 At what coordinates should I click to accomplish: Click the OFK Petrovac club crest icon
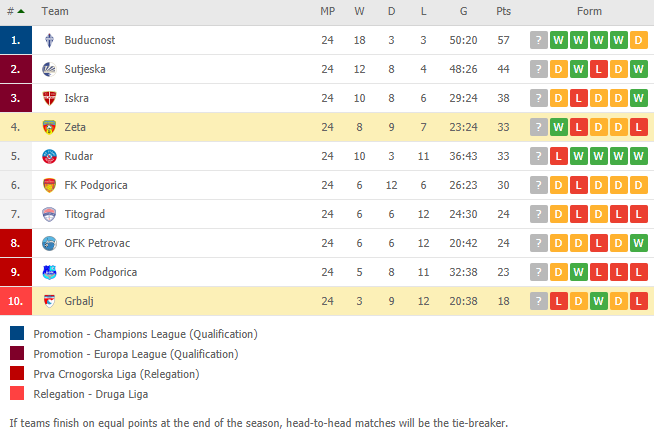coord(49,243)
